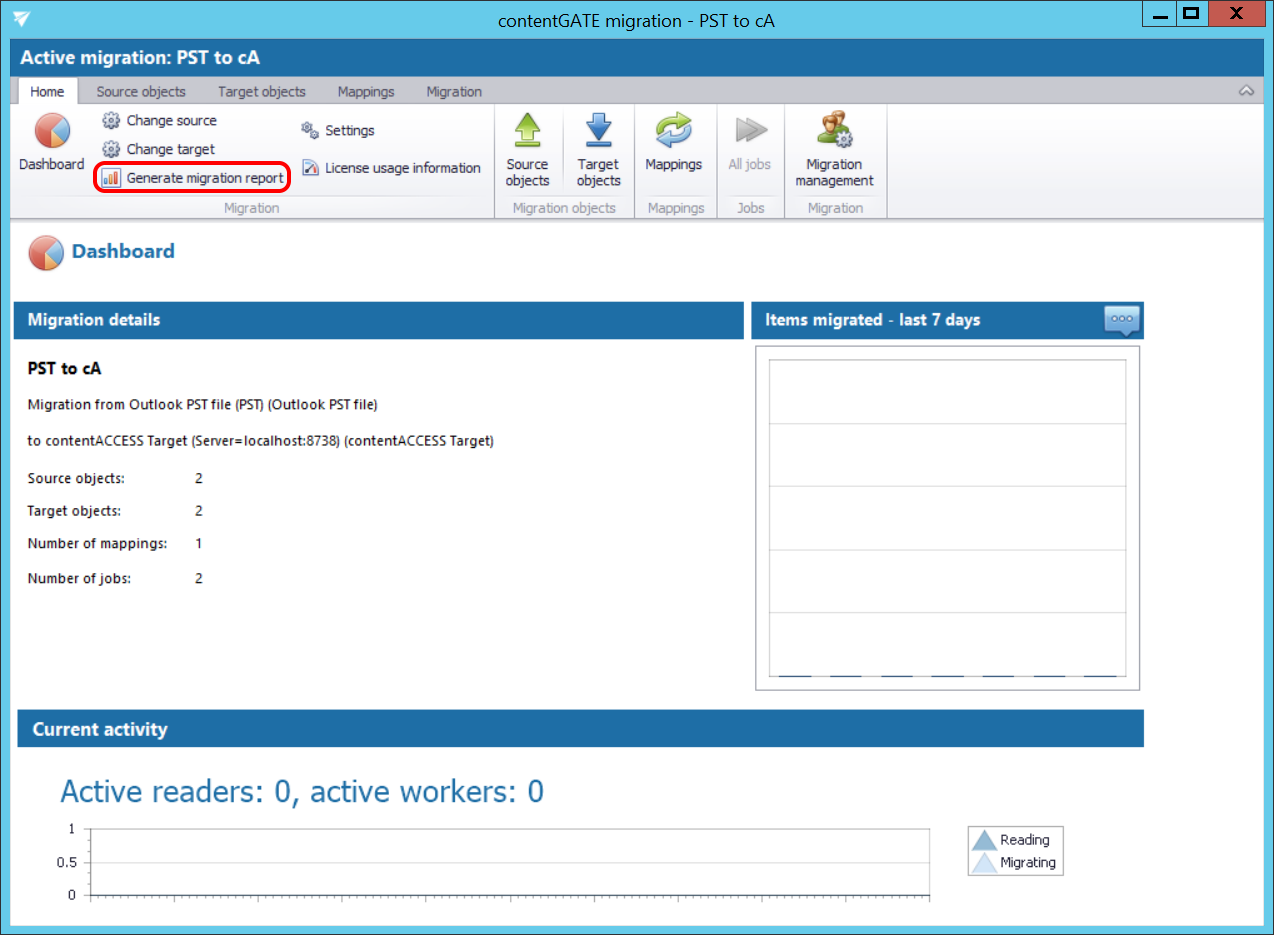Switch to the Source objects tab
The height and width of the screenshot is (935, 1274).
(x=141, y=91)
